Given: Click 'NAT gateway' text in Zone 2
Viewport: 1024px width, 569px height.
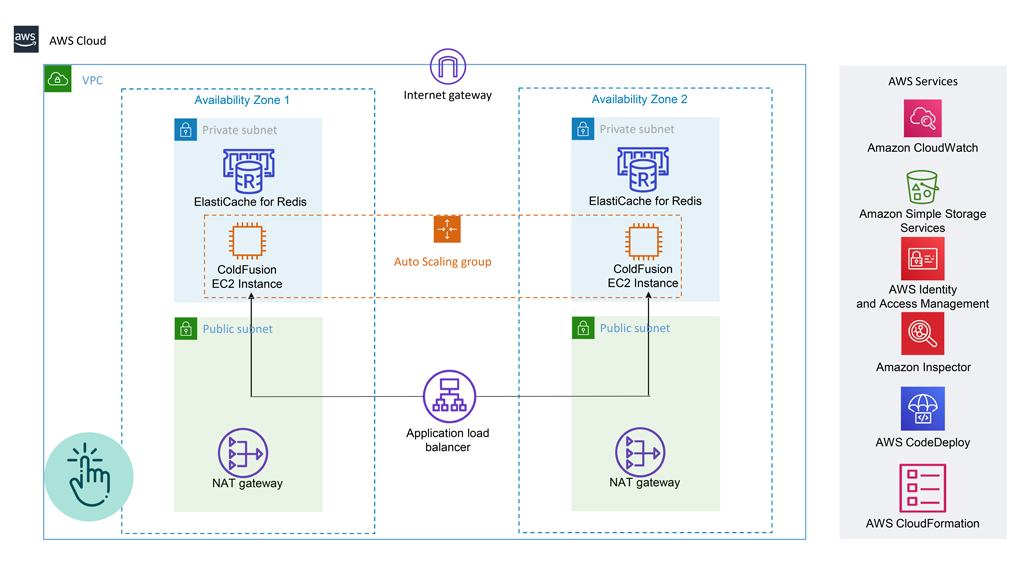Looking at the screenshot, I should [x=645, y=483].
